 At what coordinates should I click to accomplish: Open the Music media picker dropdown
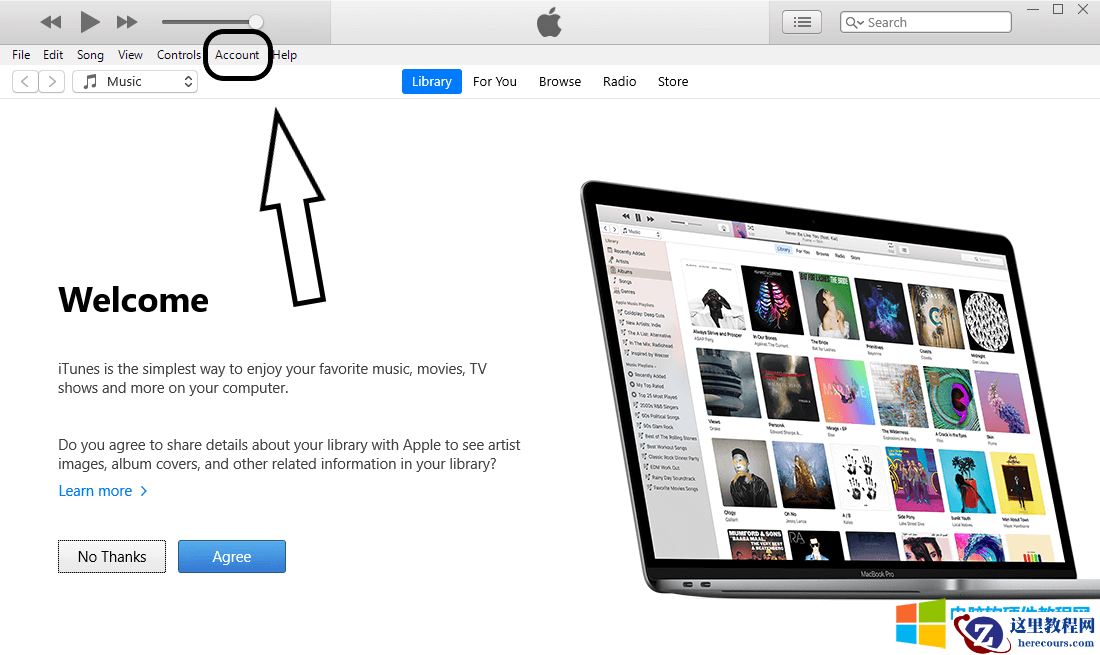click(135, 81)
